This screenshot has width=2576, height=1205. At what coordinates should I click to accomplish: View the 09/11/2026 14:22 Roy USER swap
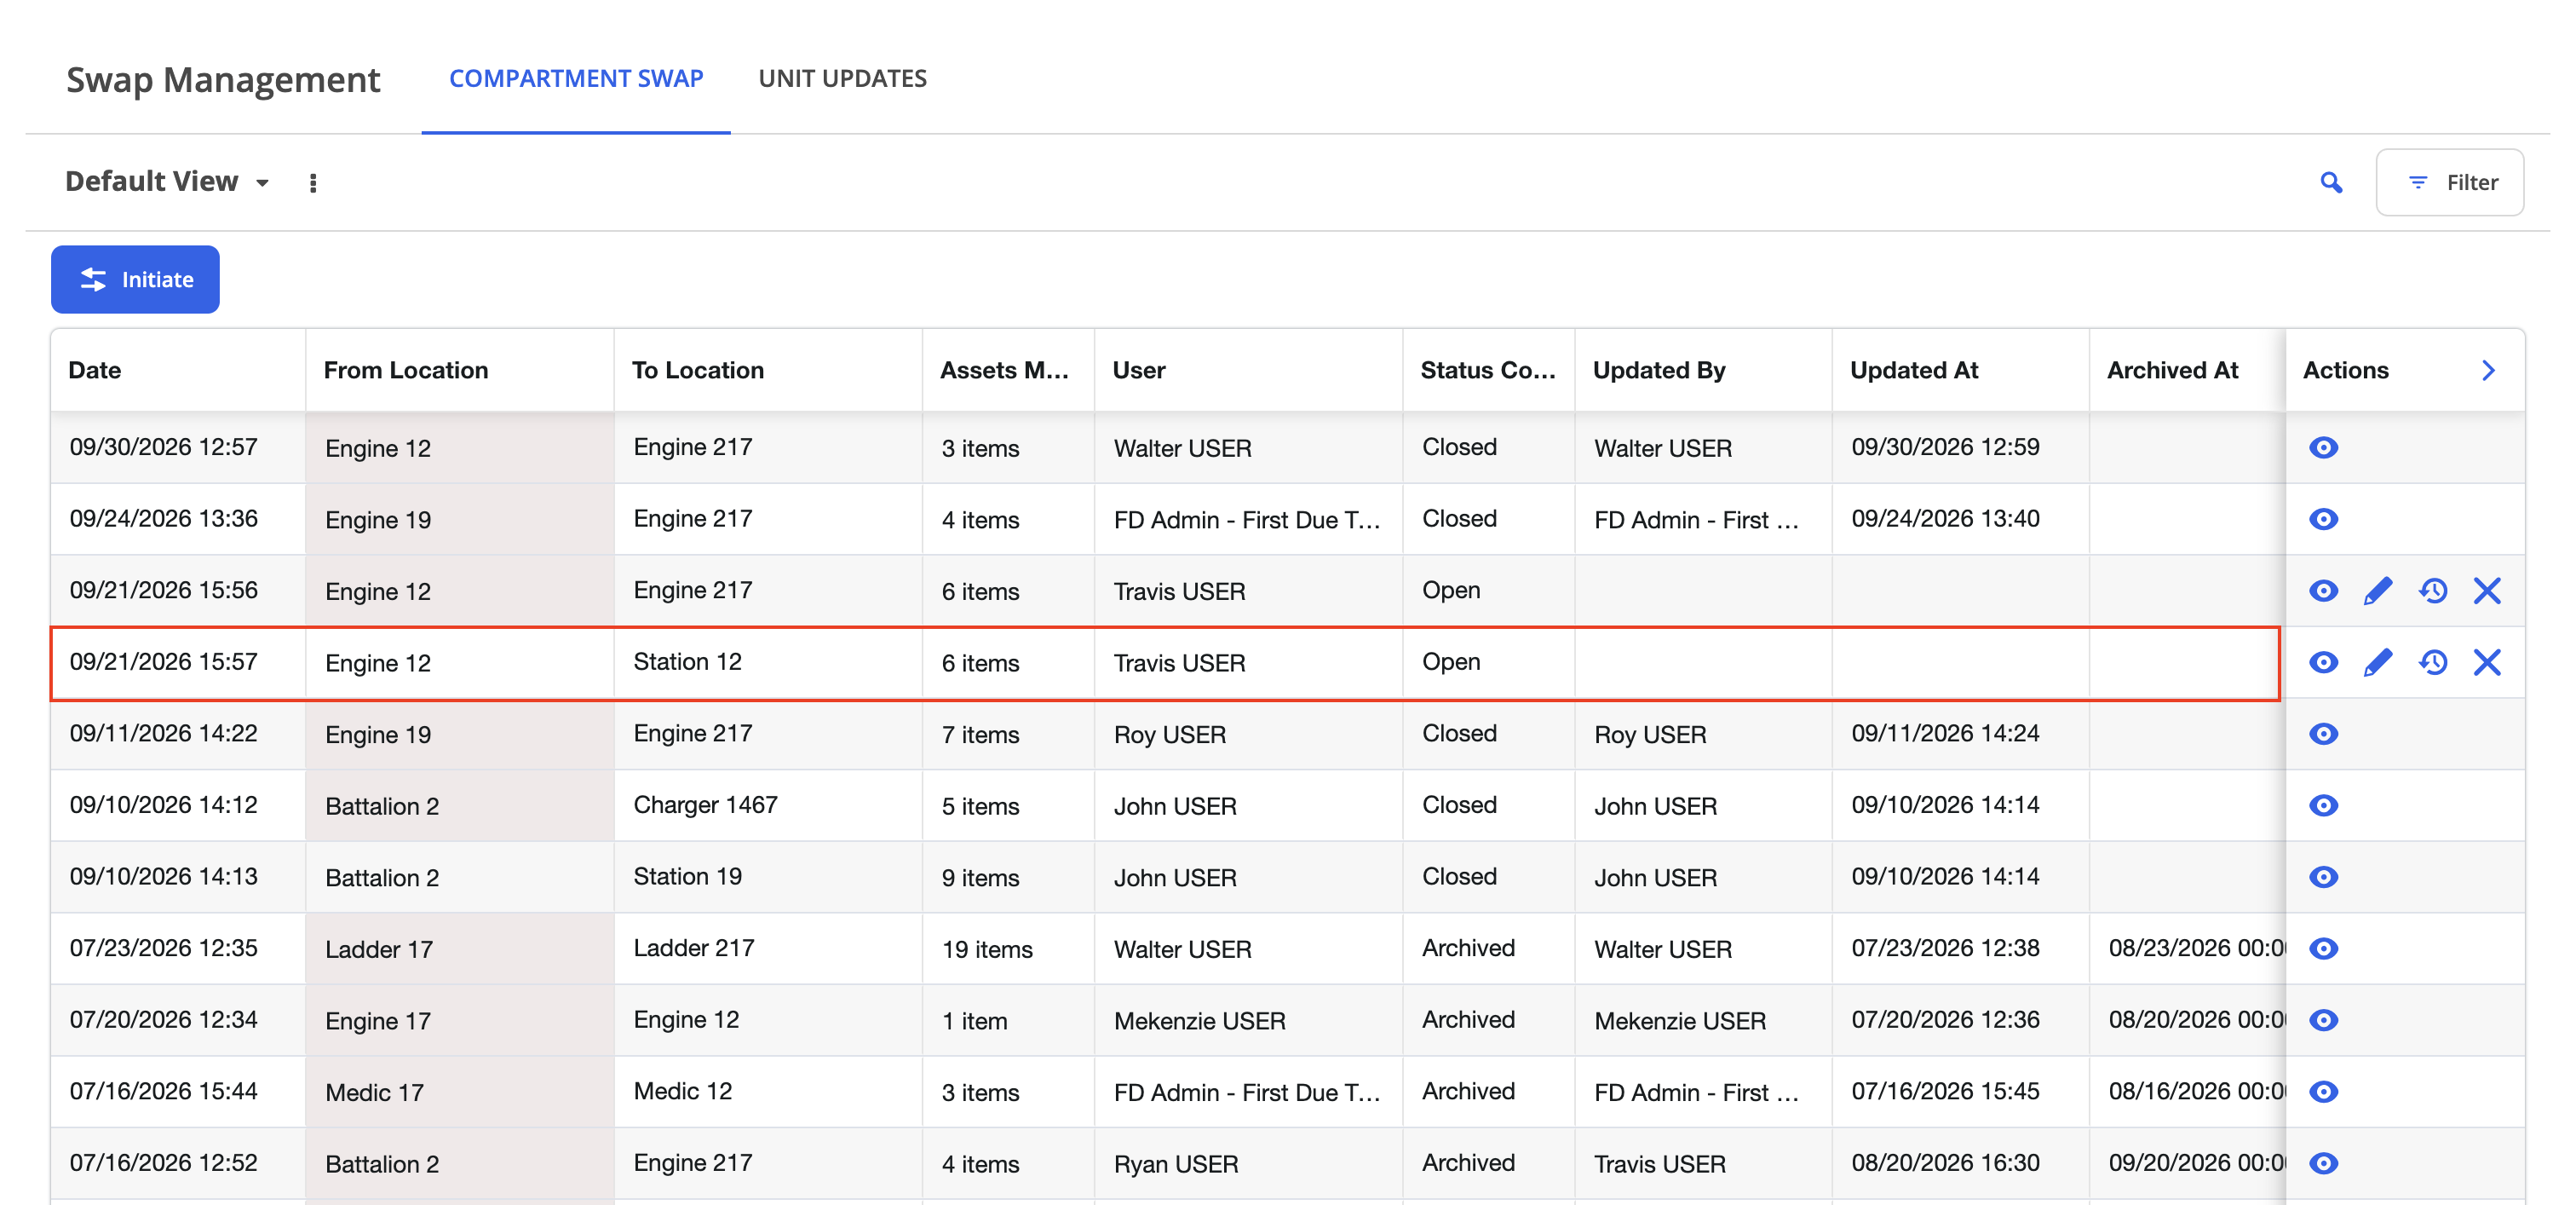coord(2323,734)
